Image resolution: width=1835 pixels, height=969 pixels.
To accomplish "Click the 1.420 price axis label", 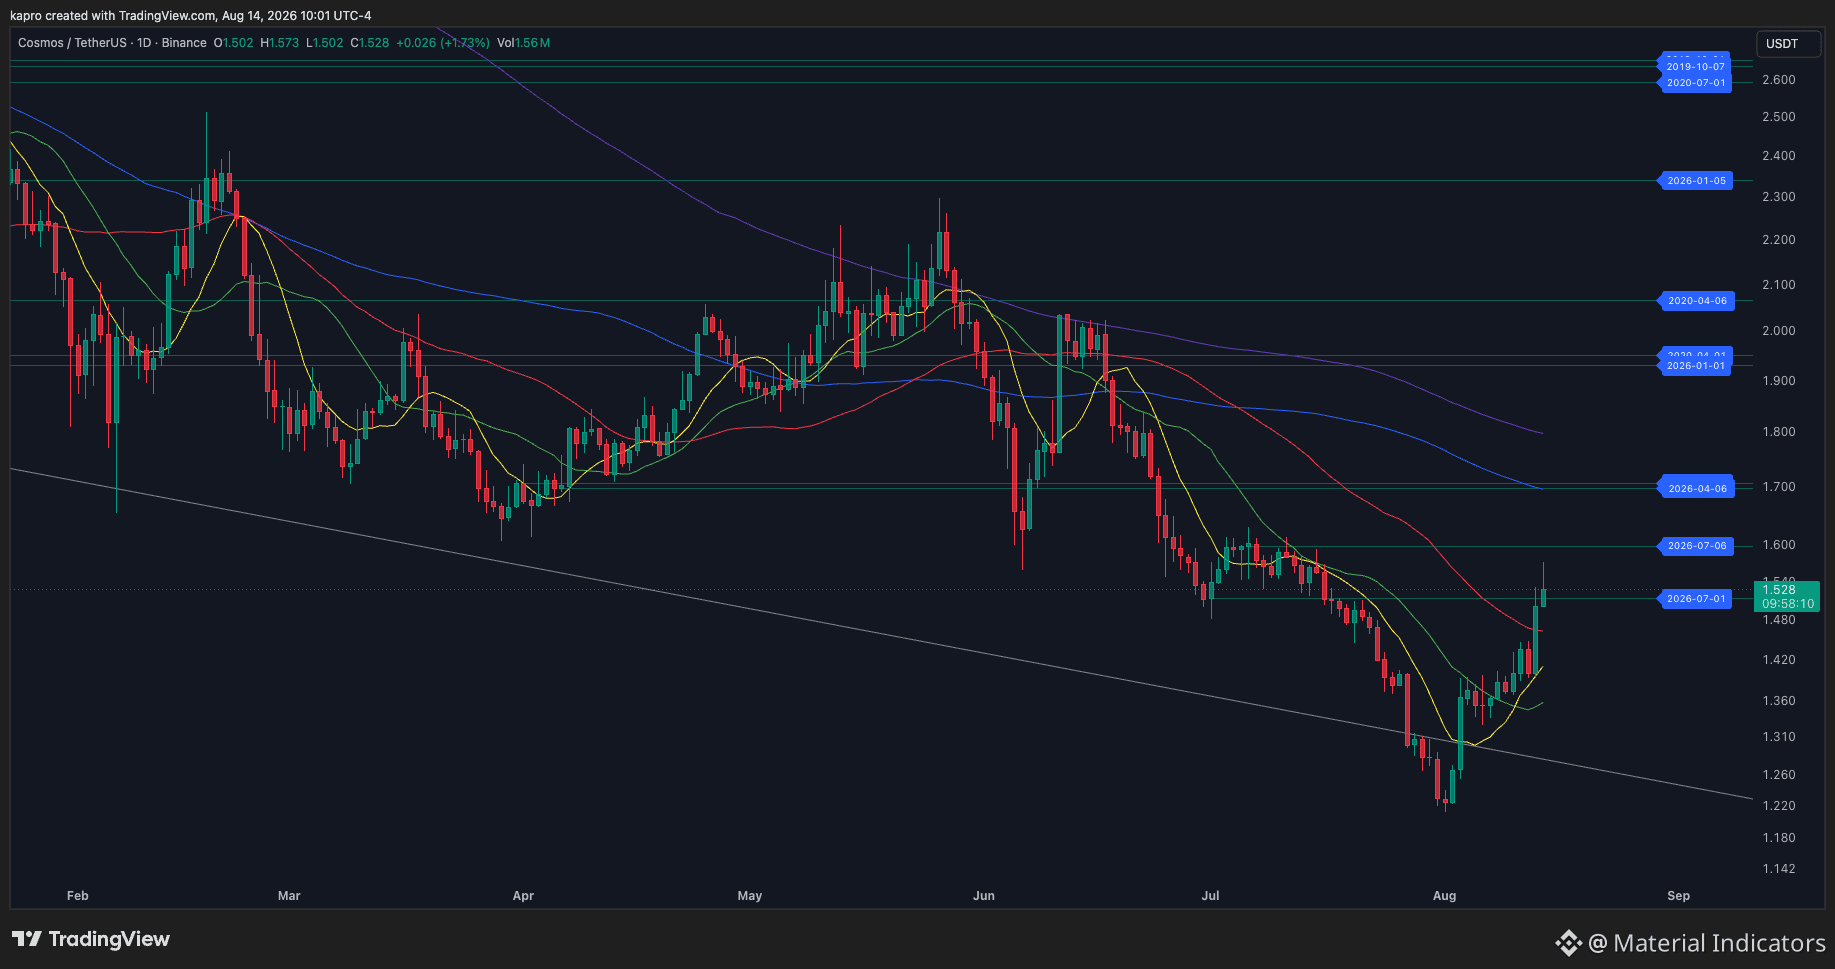I will tap(1778, 660).
